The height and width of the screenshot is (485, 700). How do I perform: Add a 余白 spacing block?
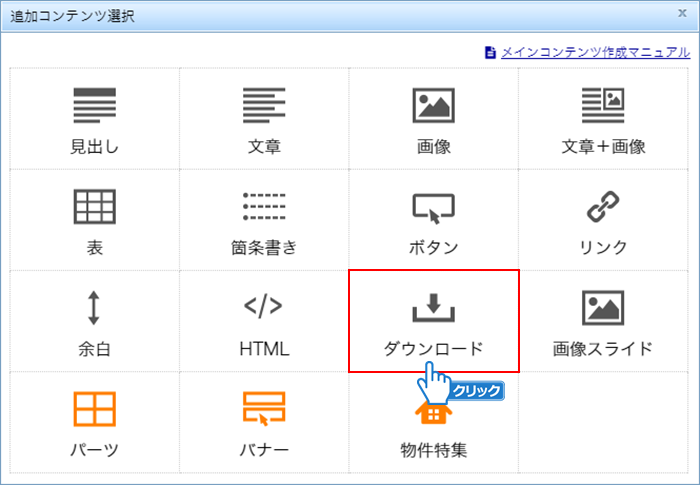pos(94,308)
